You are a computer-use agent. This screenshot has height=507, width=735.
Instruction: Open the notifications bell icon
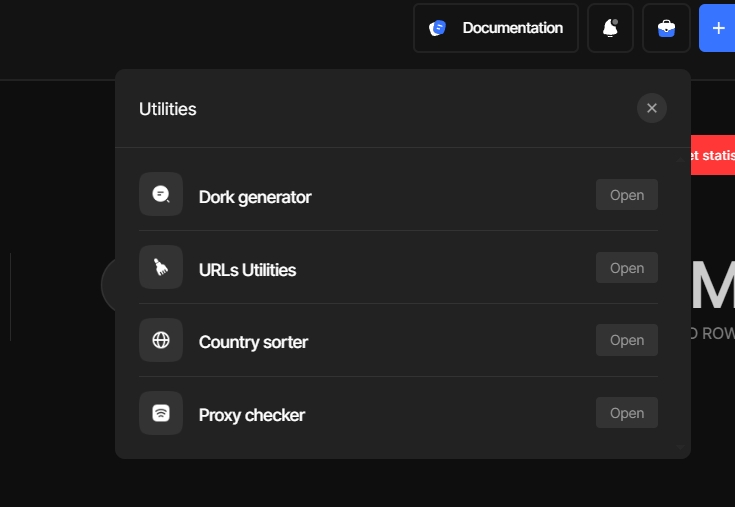610,28
